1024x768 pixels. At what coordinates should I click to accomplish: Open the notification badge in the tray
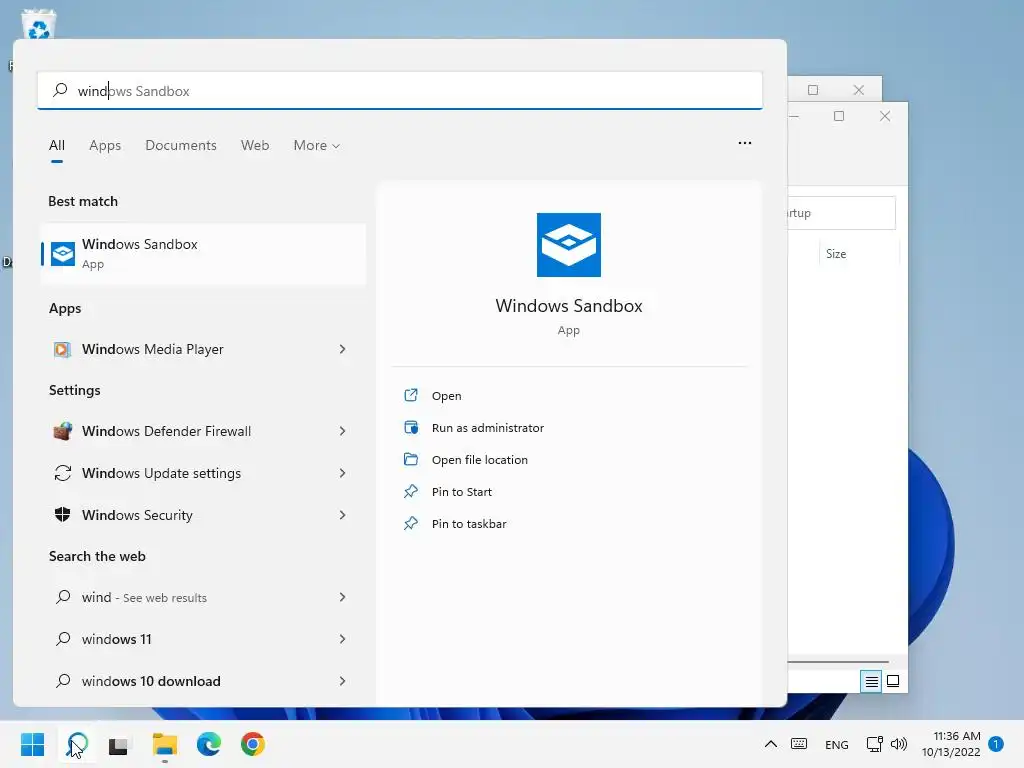[996, 744]
